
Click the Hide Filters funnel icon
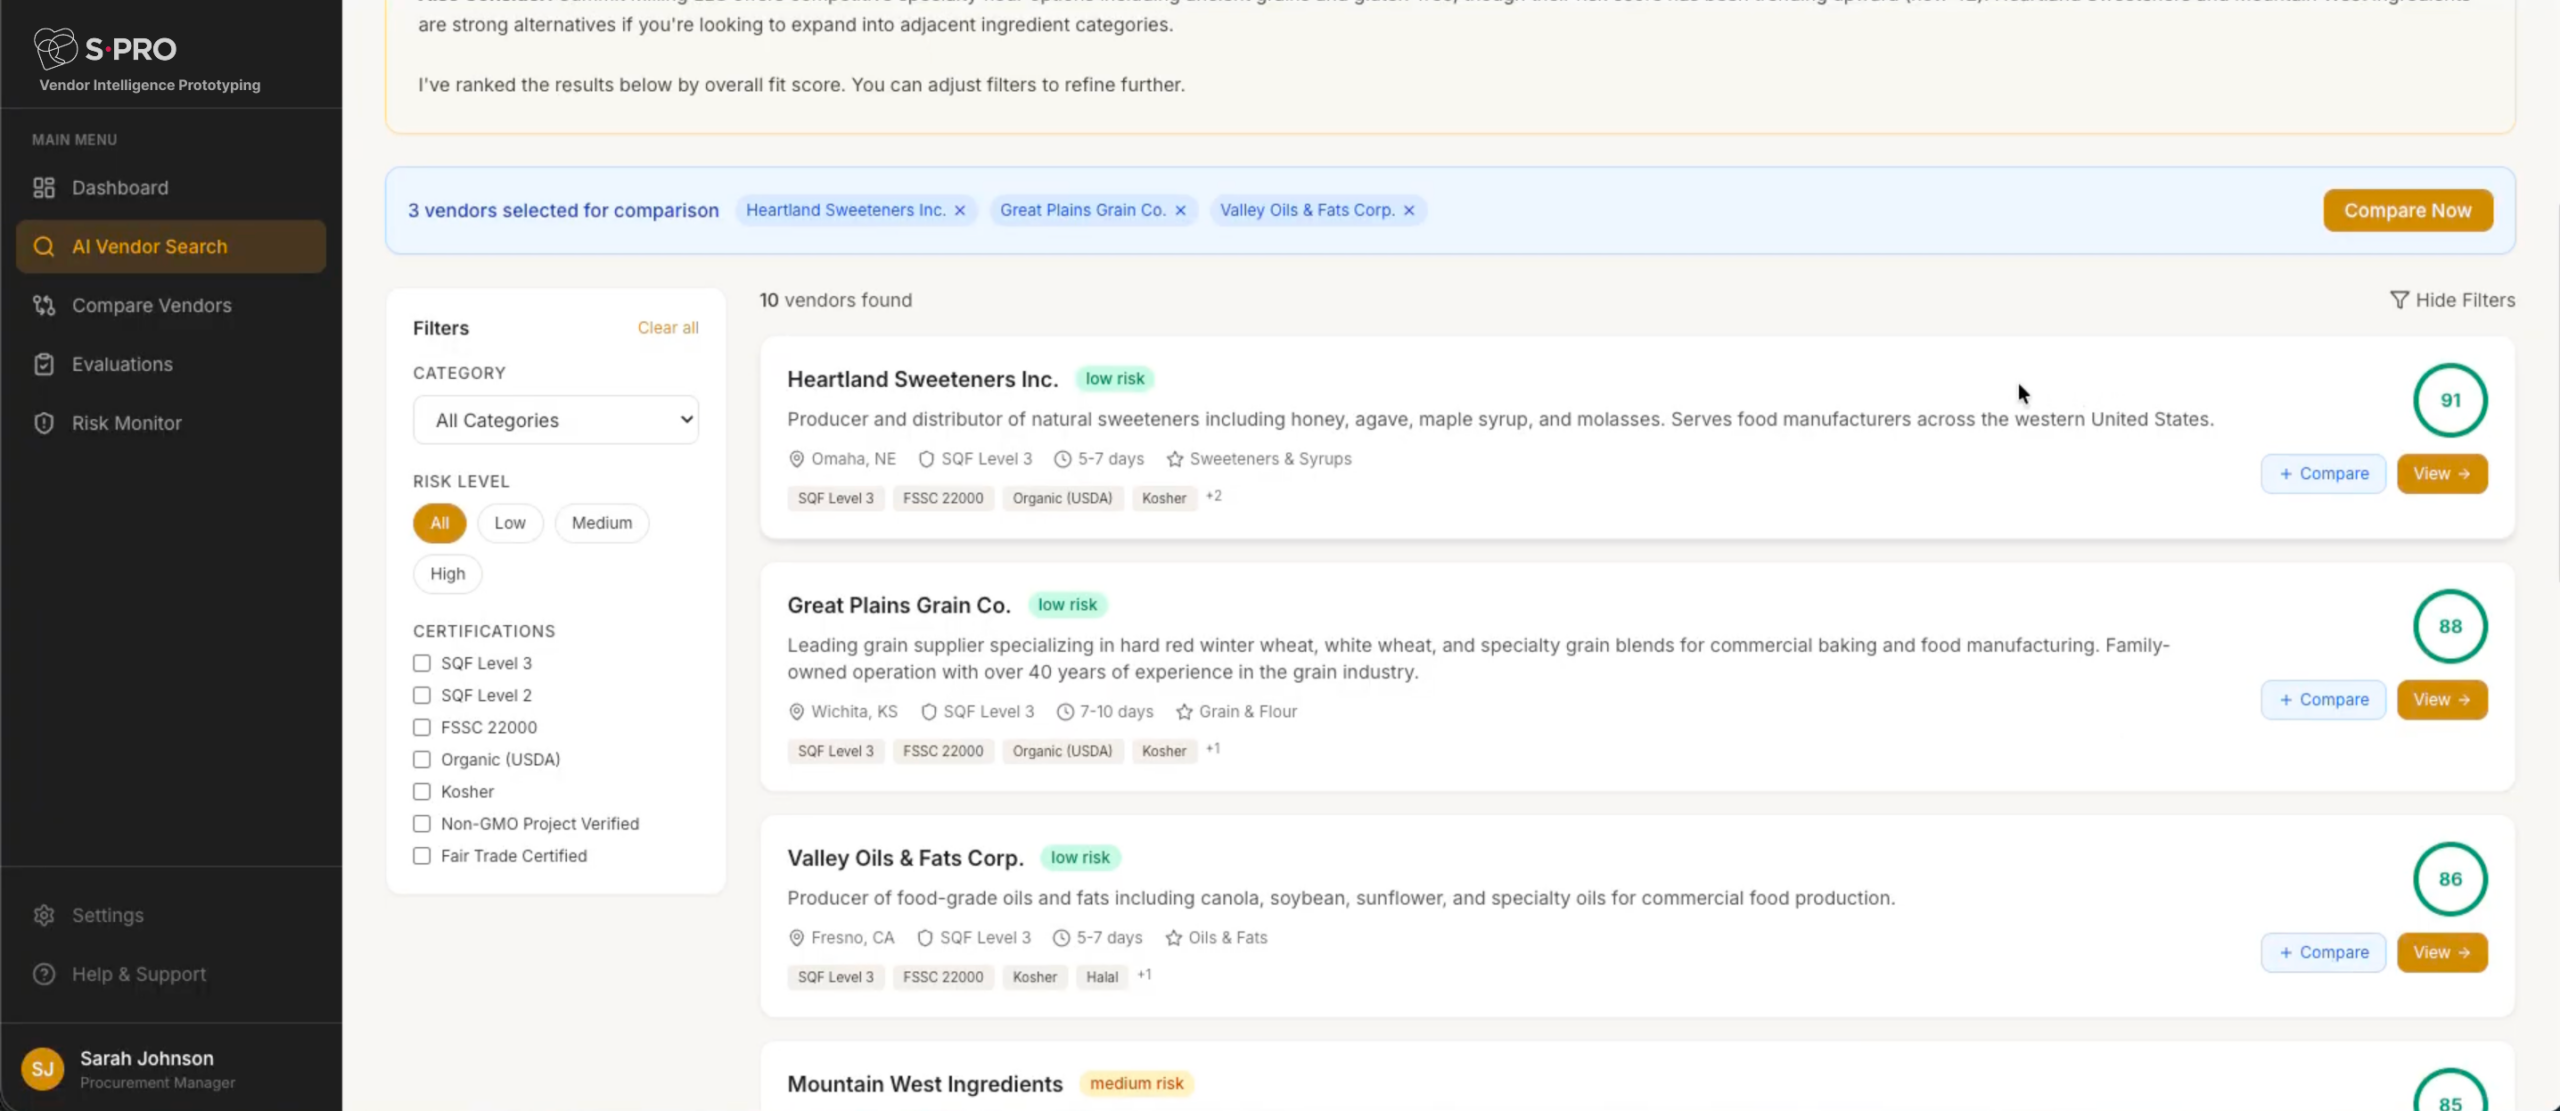click(2399, 300)
